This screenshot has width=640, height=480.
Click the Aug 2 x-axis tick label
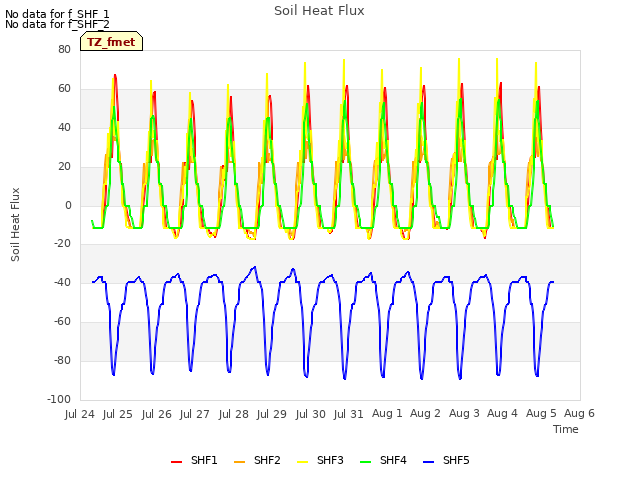(x=425, y=413)
